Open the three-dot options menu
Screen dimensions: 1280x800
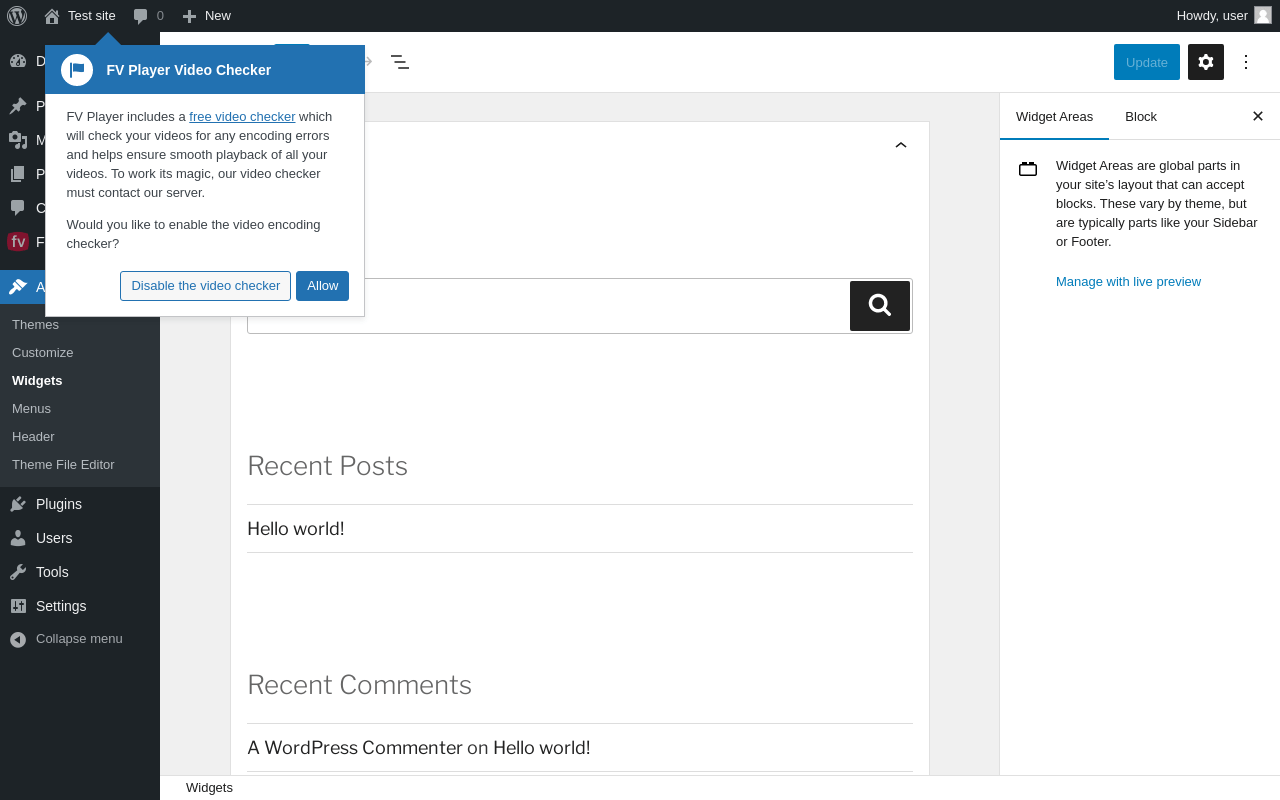click(1246, 62)
